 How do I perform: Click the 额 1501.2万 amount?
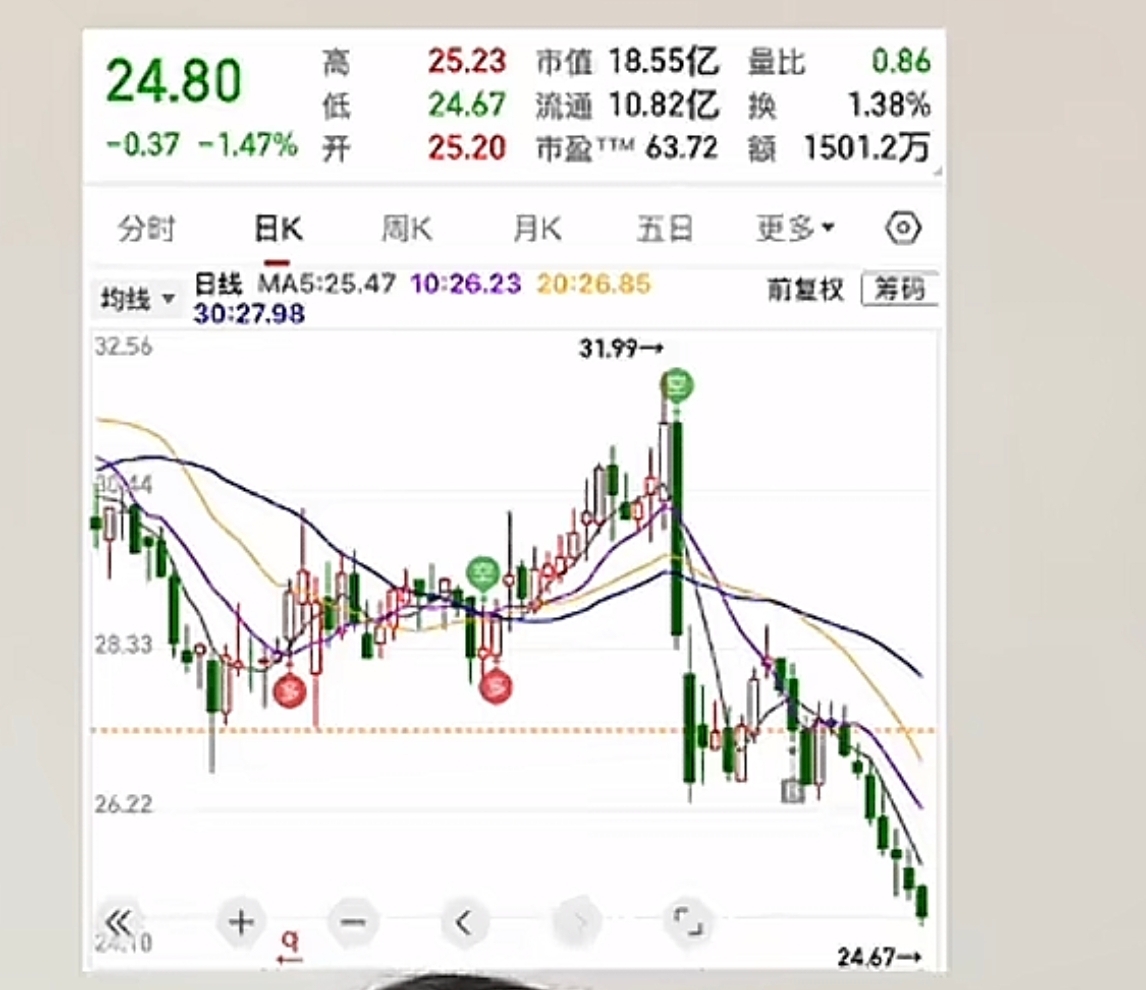pyautogui.click(x=867, y=148)
